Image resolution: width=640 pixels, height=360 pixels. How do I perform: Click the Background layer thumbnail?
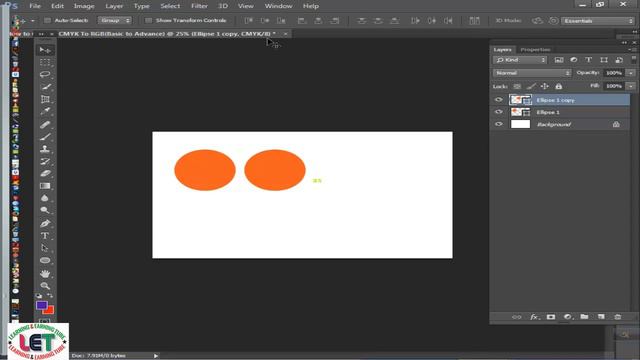[x=520, y=124]
